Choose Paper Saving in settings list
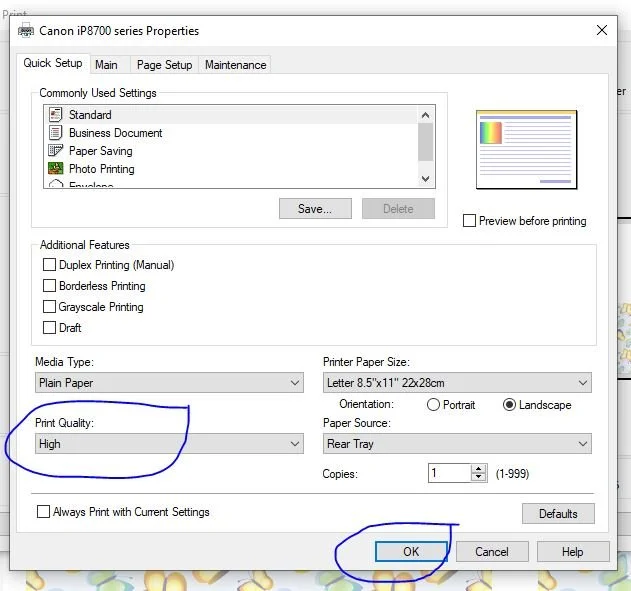This screenshot has width=631, height=591. (231, 151)
